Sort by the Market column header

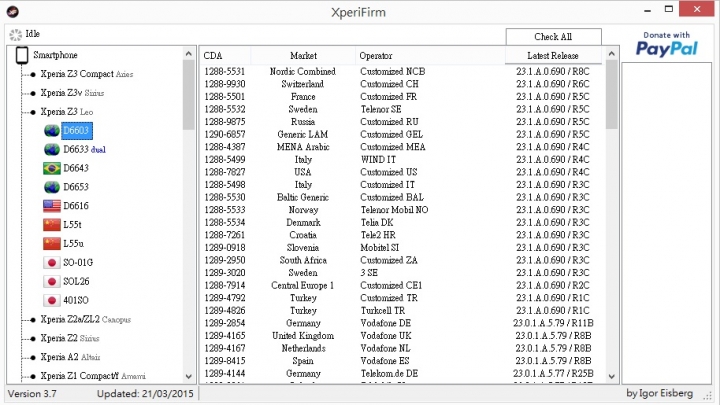[303, 56]
